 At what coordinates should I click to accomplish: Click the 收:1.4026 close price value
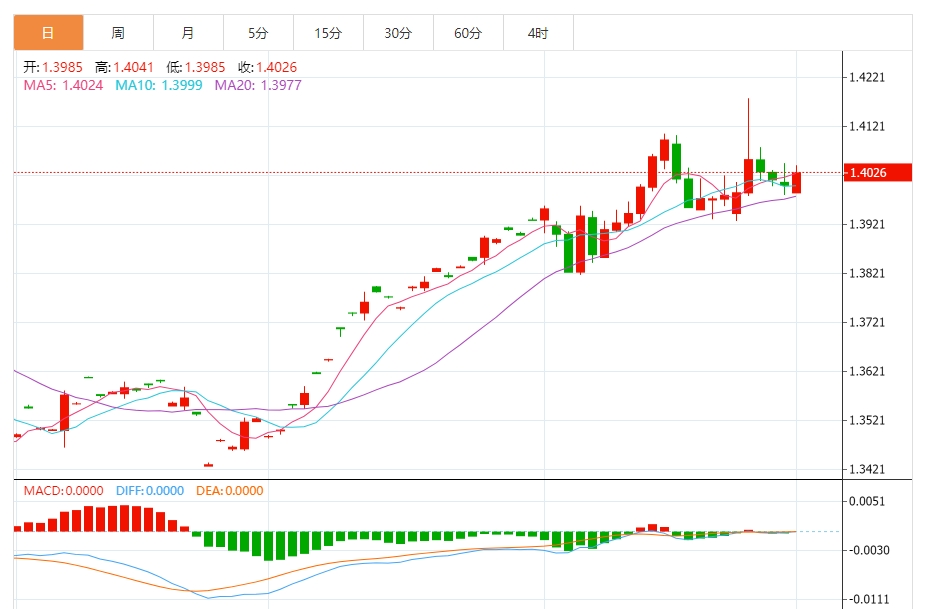click(x=267, y=67)
